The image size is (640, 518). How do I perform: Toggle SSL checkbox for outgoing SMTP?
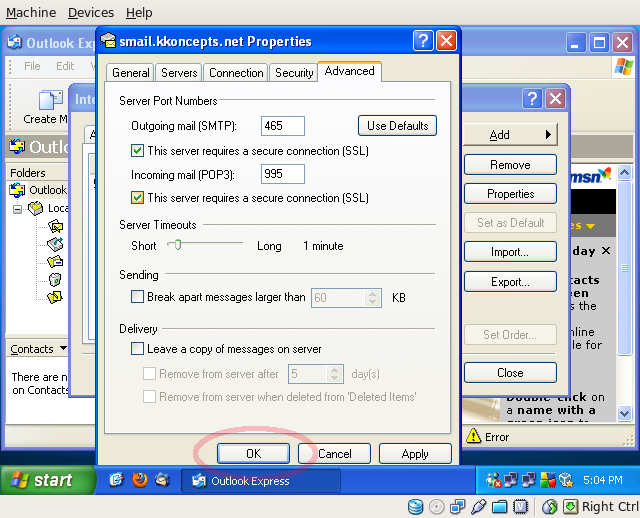(x=137, y=151)
